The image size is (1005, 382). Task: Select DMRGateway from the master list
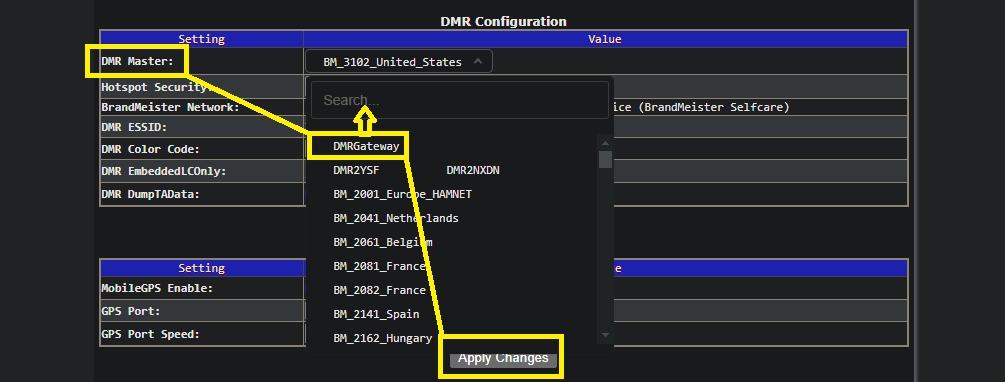coord(366,146)
